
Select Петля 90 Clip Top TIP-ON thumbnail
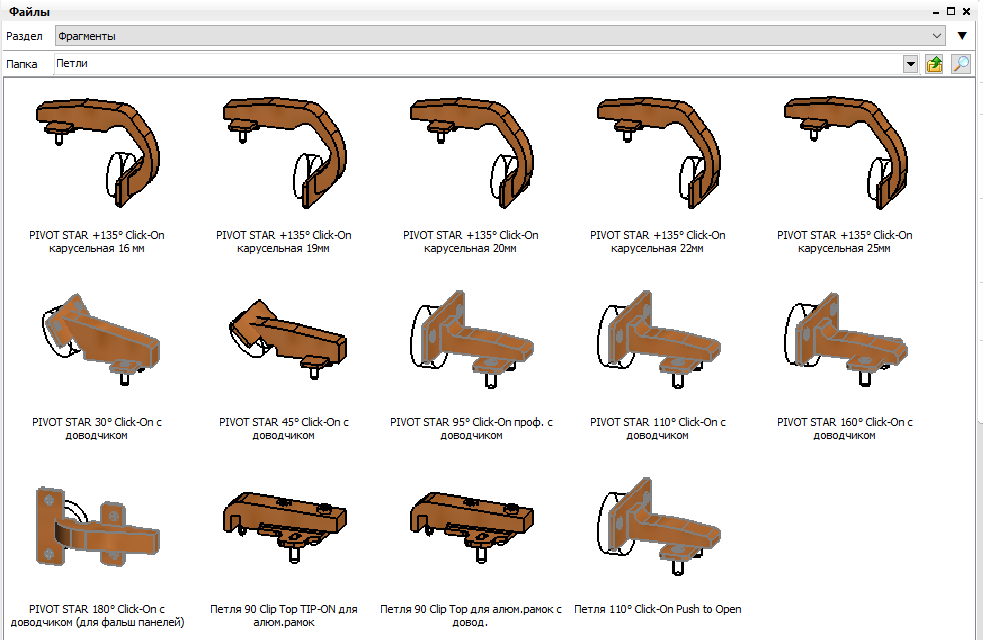click(x=285, y=527)
